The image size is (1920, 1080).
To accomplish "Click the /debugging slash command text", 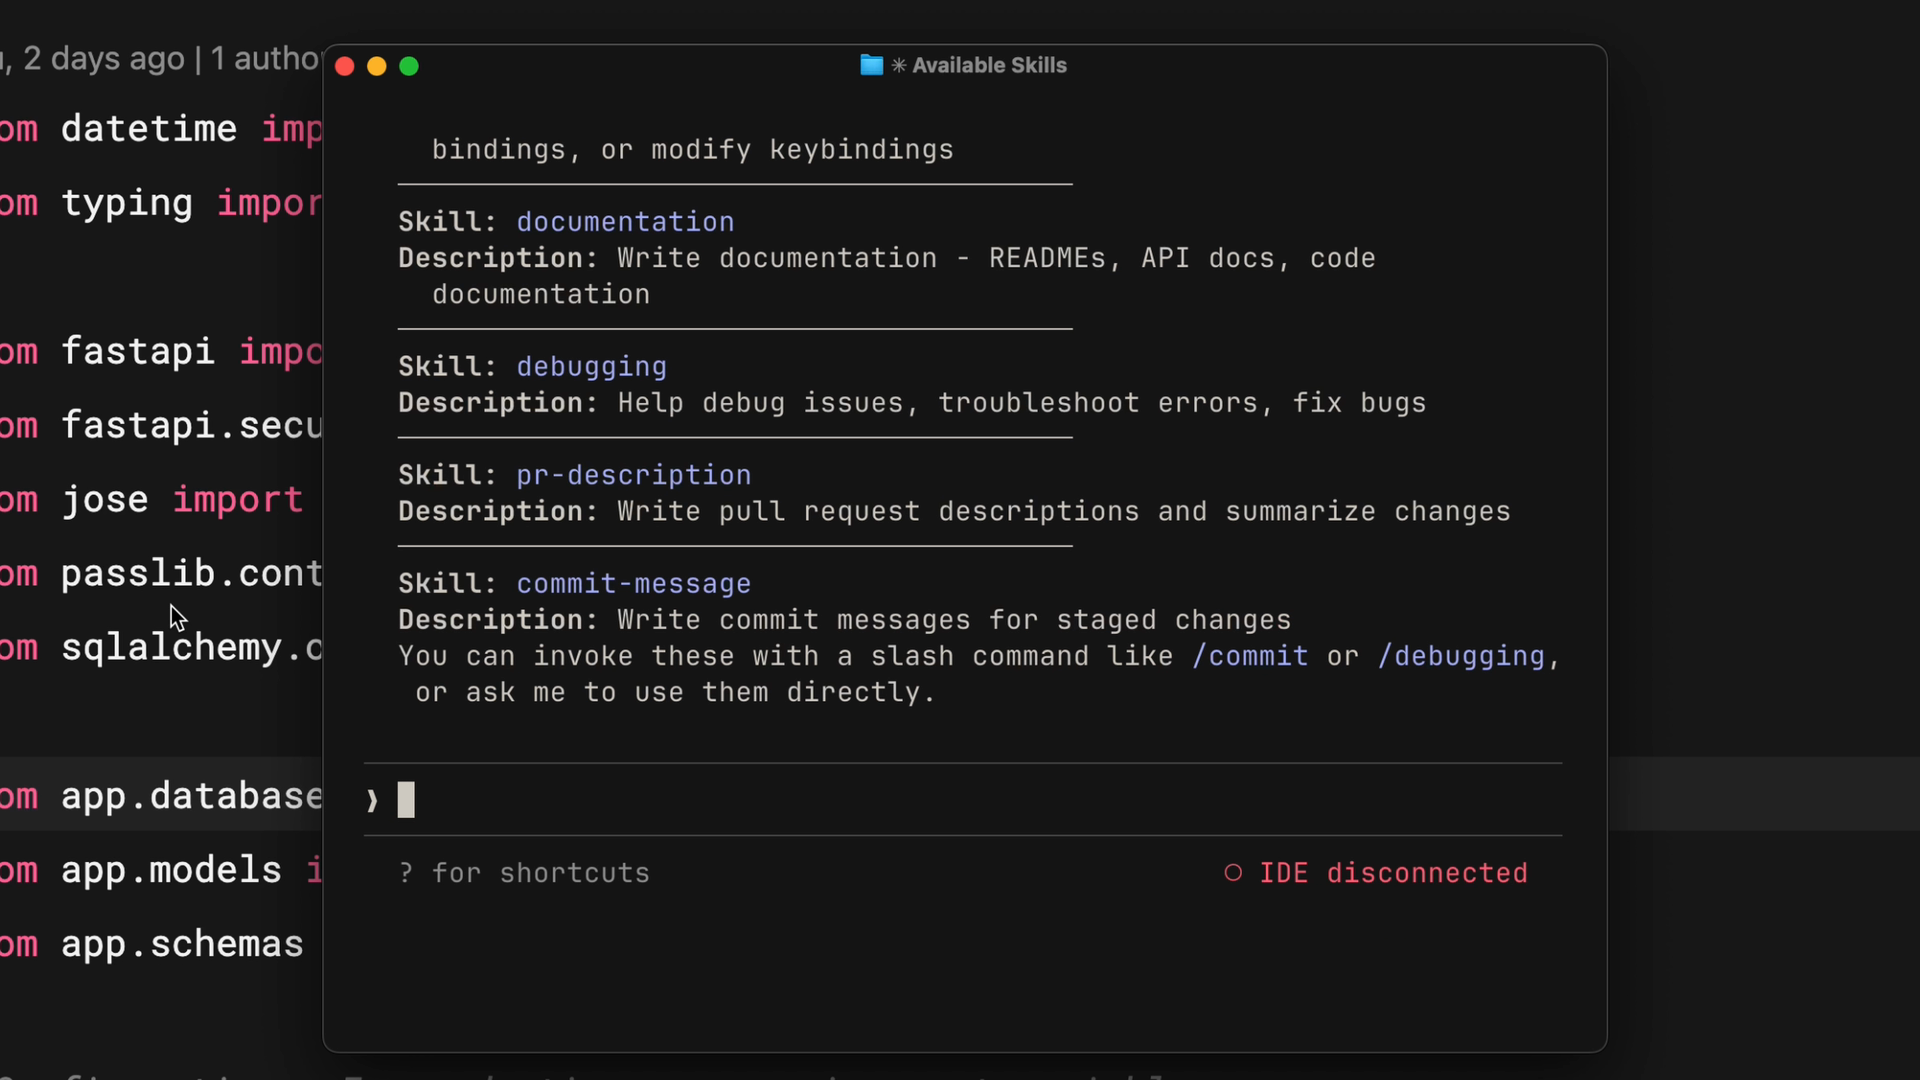I will (1461, 656).
